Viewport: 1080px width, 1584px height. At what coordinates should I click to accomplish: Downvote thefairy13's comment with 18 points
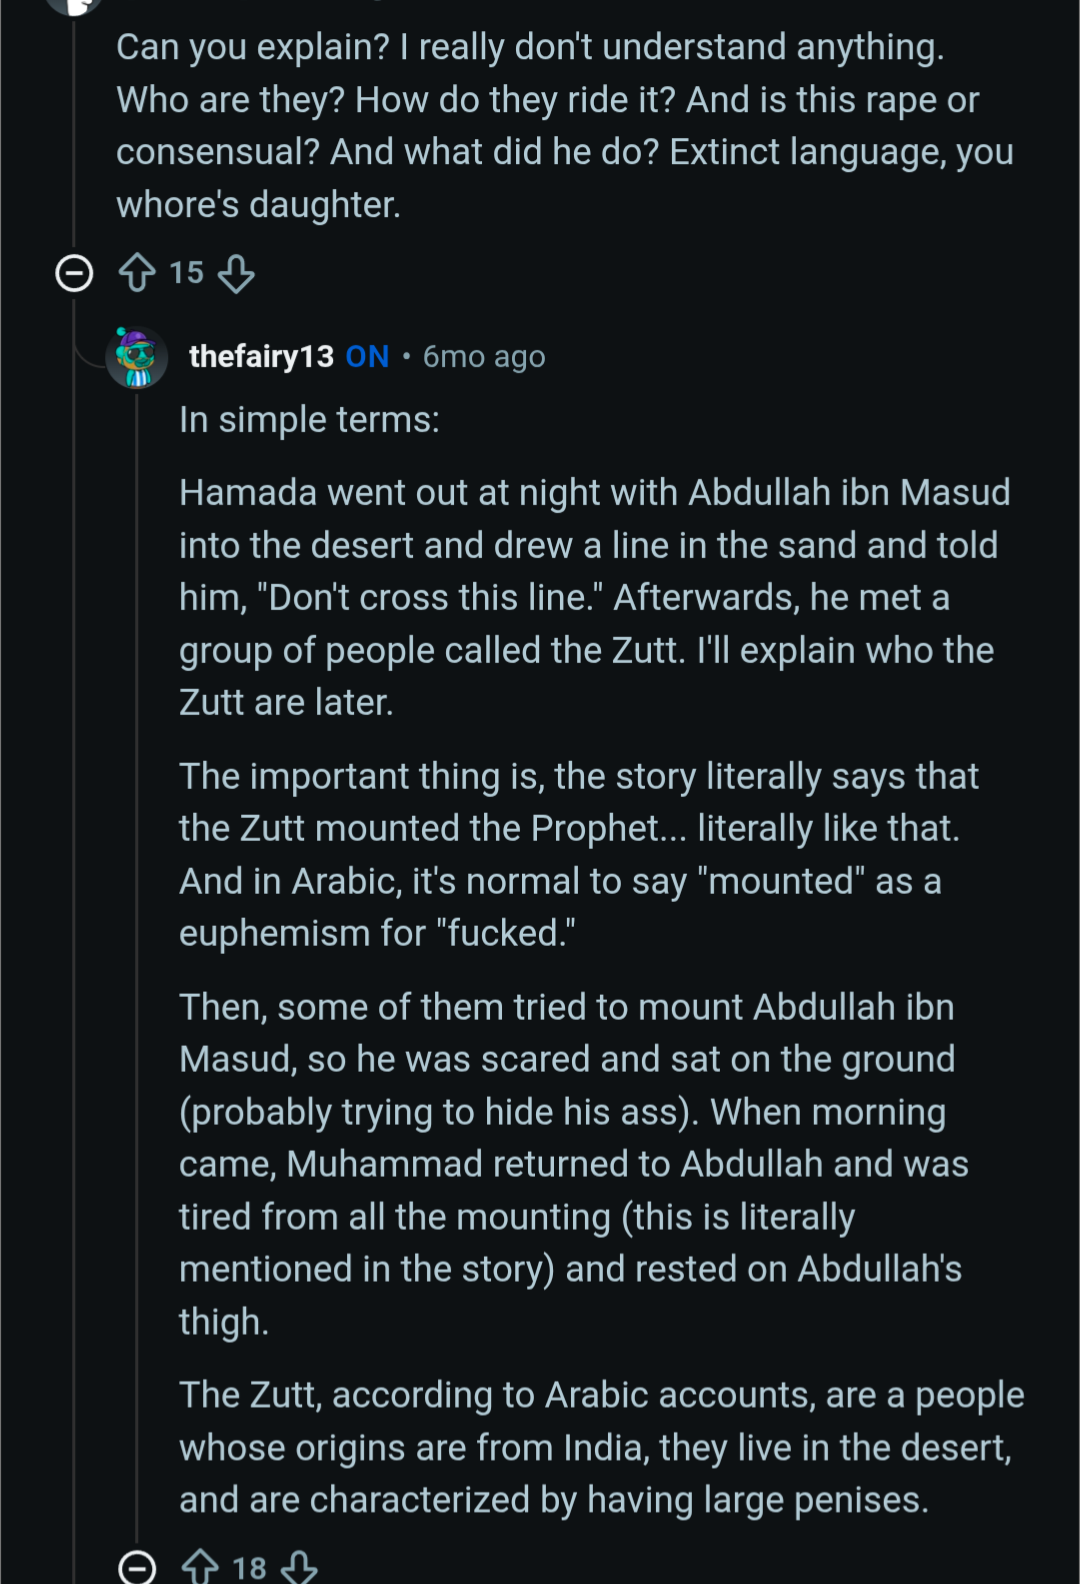[x=299, y=1566]
